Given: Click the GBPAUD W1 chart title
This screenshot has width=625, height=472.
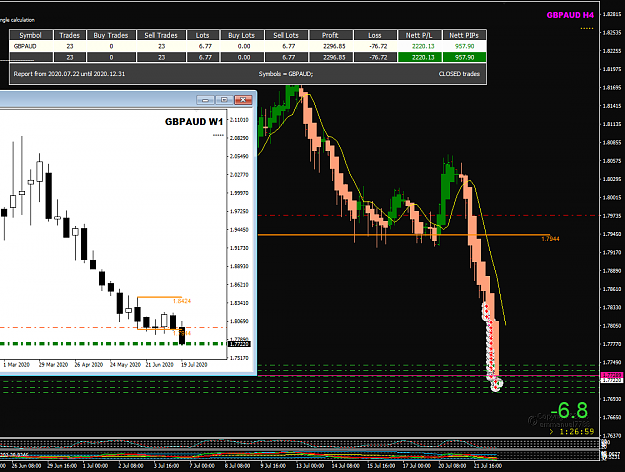Looking at the screenshot, I should [194, 122].
